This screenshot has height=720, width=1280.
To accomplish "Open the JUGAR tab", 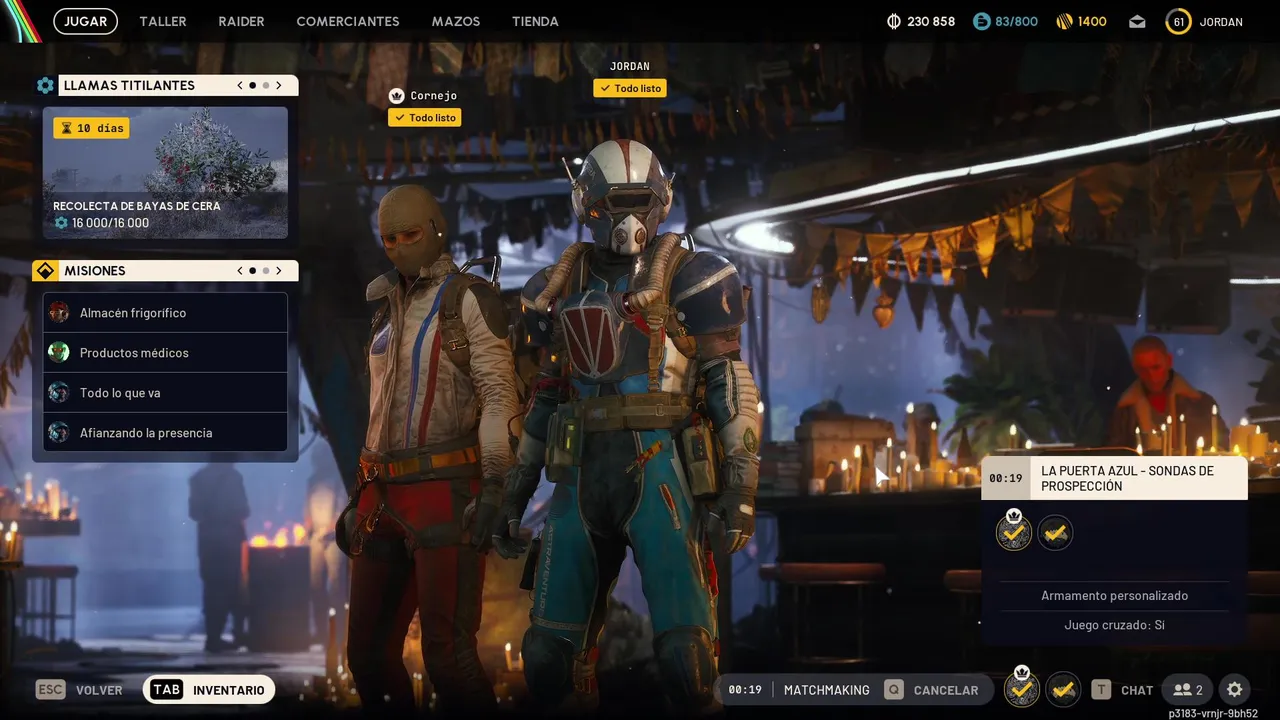I will [x=85, y=21].
